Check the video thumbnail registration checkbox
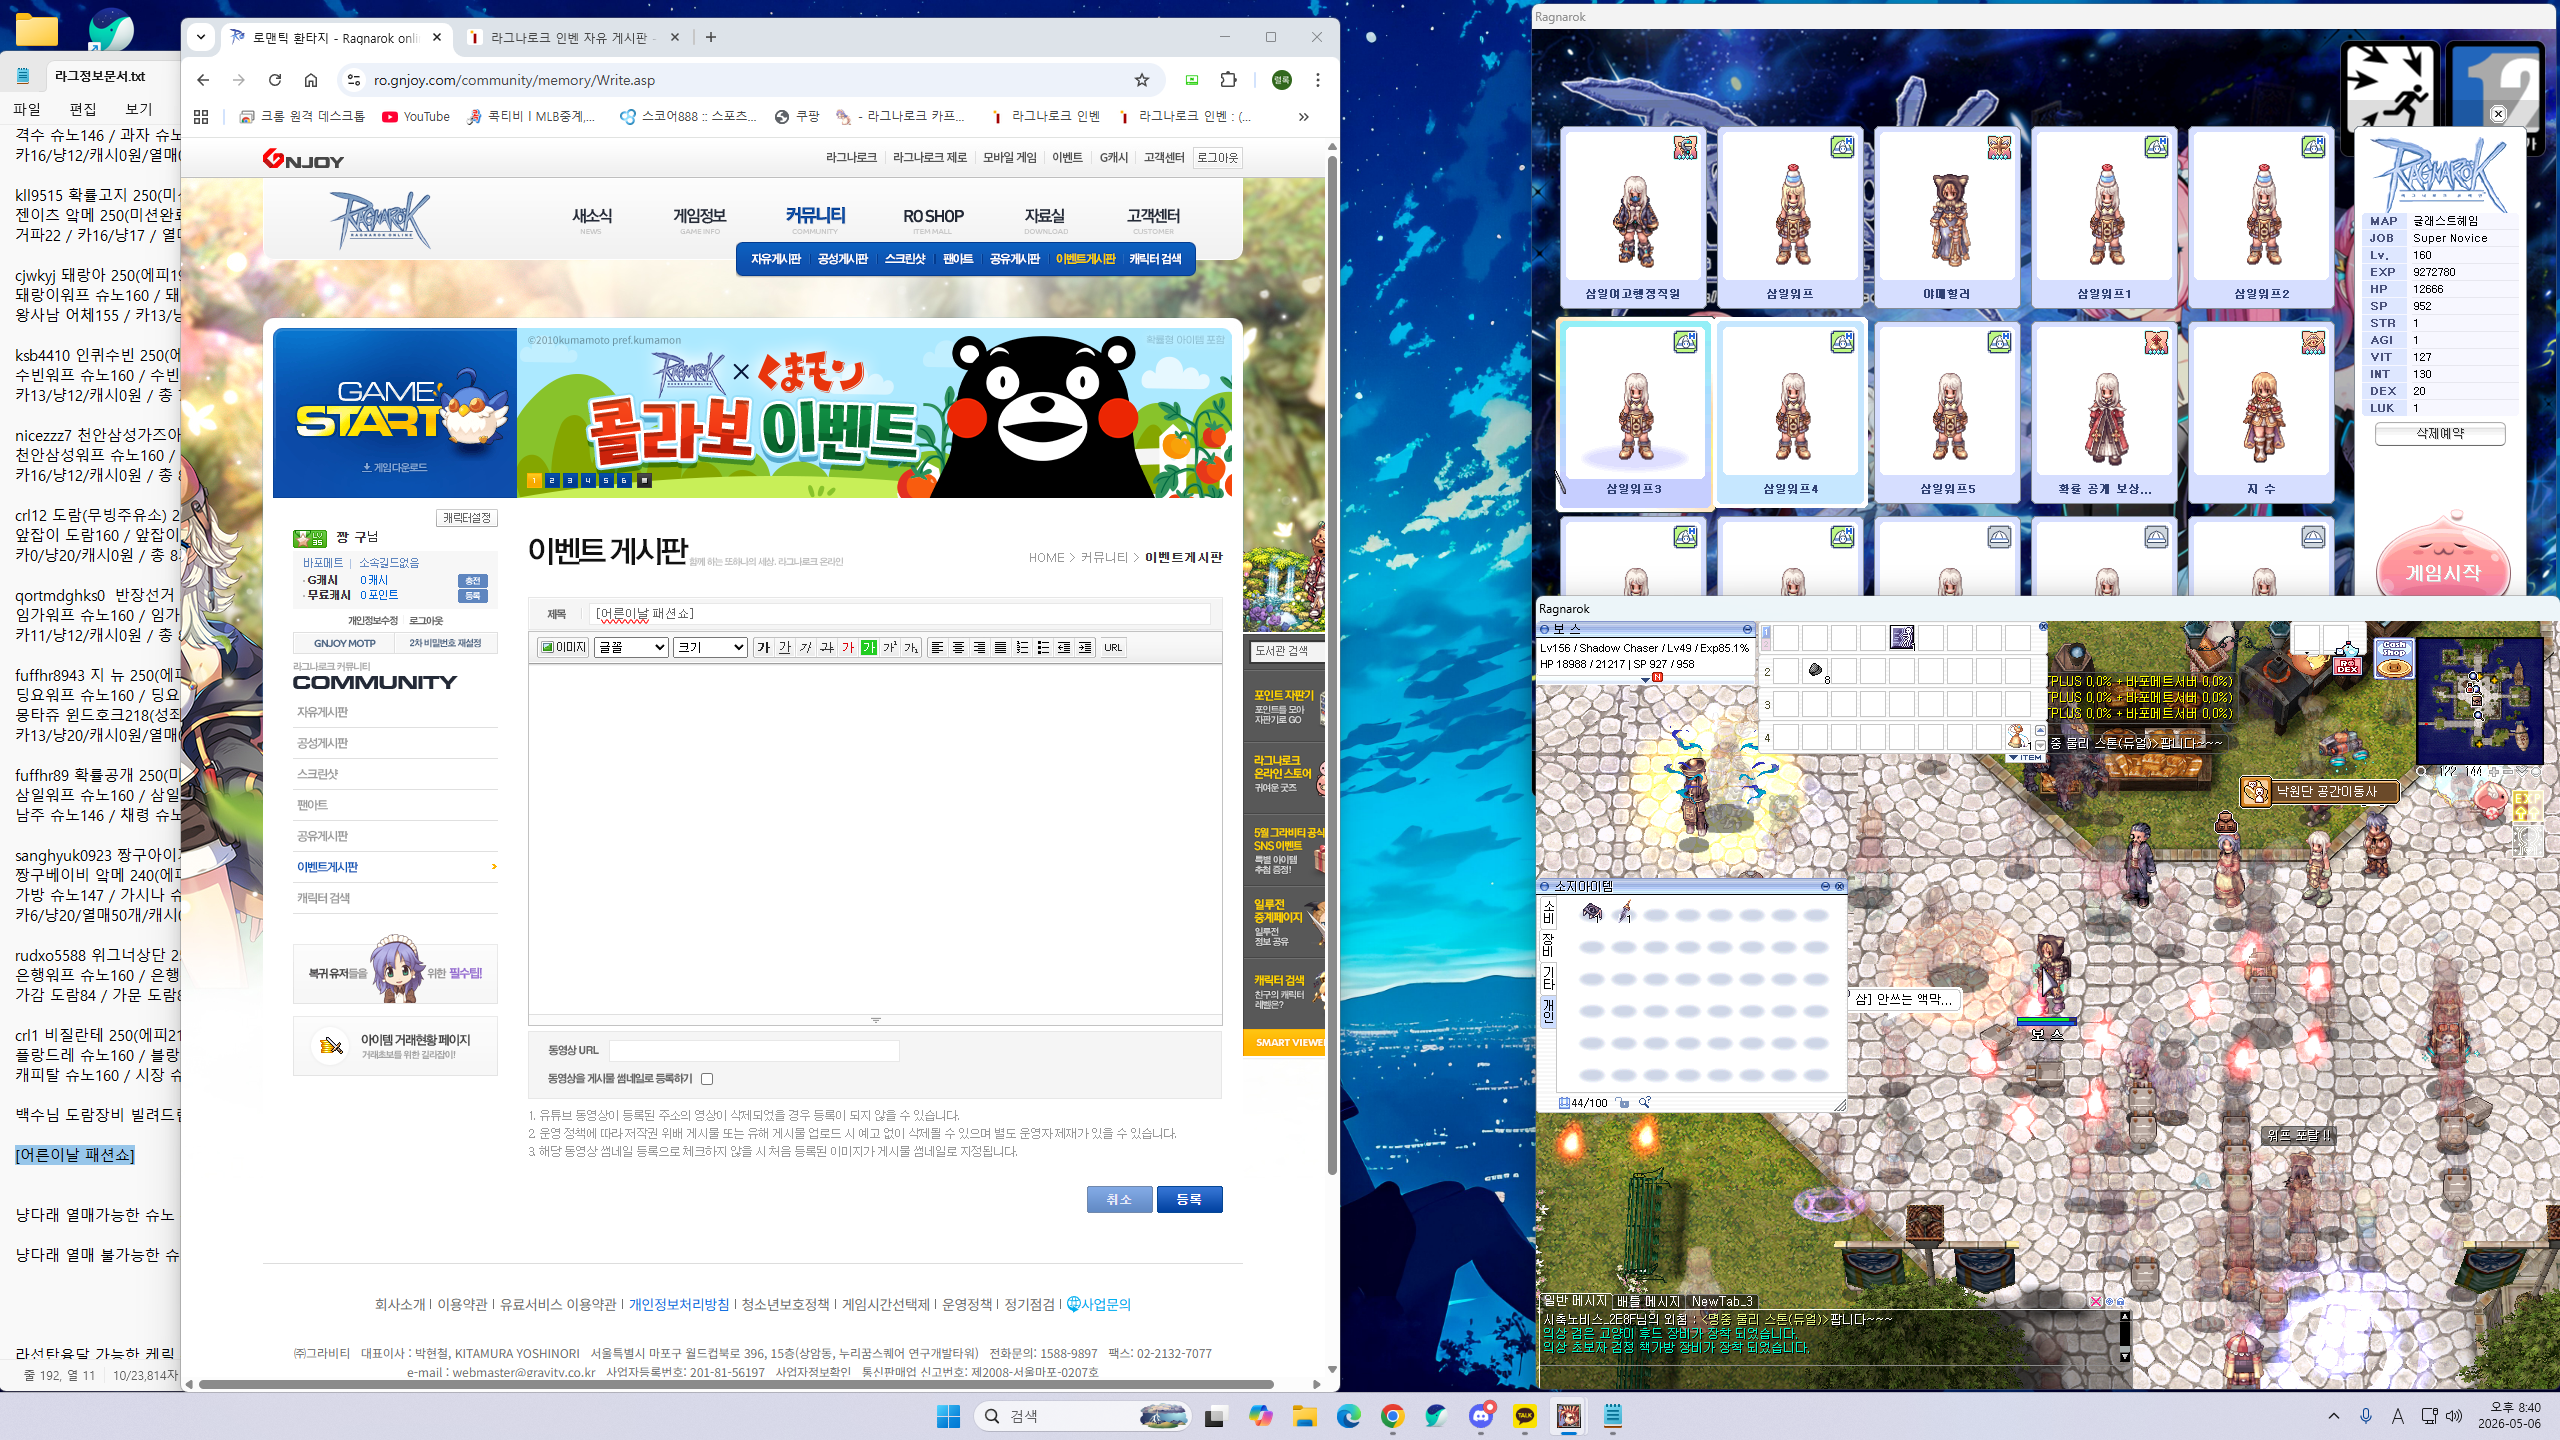This screenshot has height=1440, width=2560. point(707,1079)
